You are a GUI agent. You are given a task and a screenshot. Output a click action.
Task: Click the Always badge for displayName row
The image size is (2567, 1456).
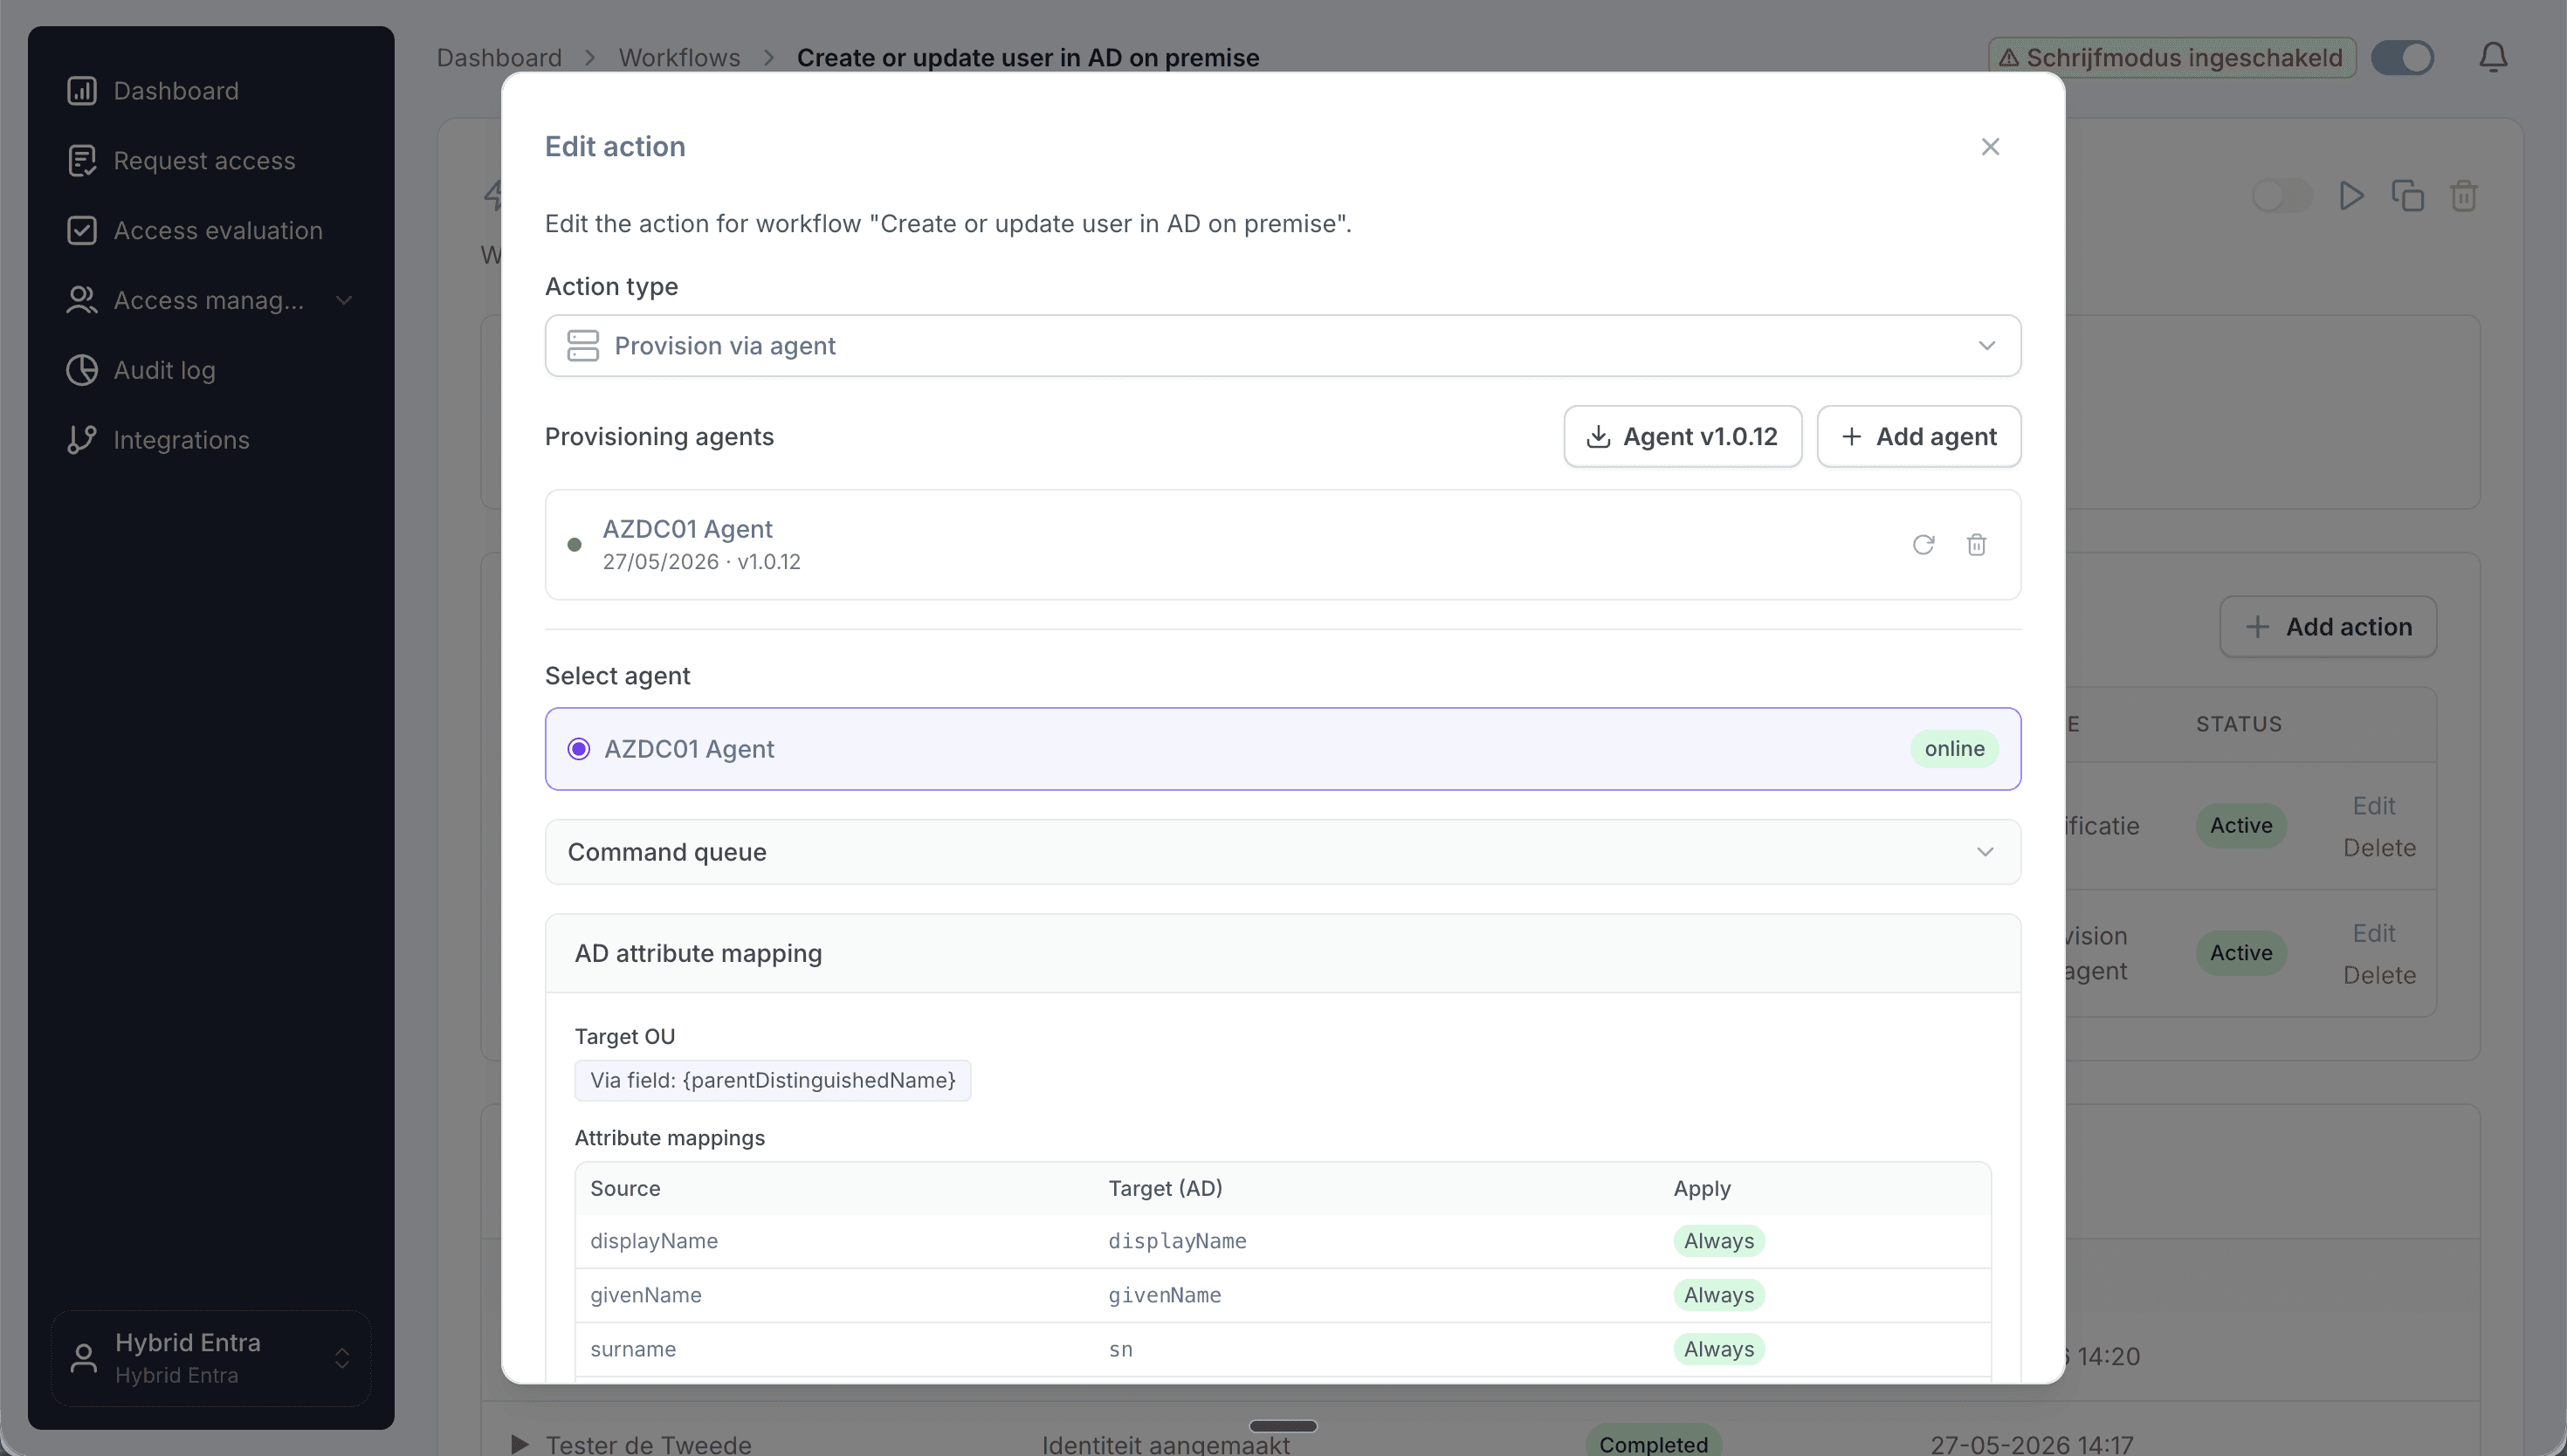pos(1718,1241)
